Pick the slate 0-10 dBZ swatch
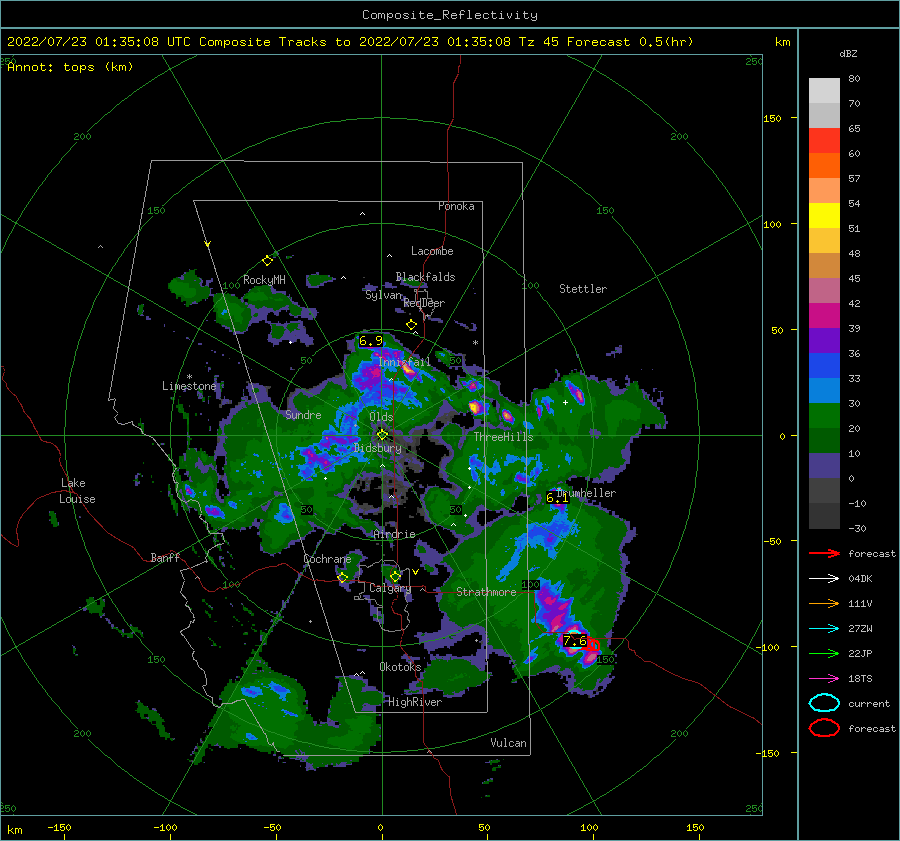 coord(824,465)
